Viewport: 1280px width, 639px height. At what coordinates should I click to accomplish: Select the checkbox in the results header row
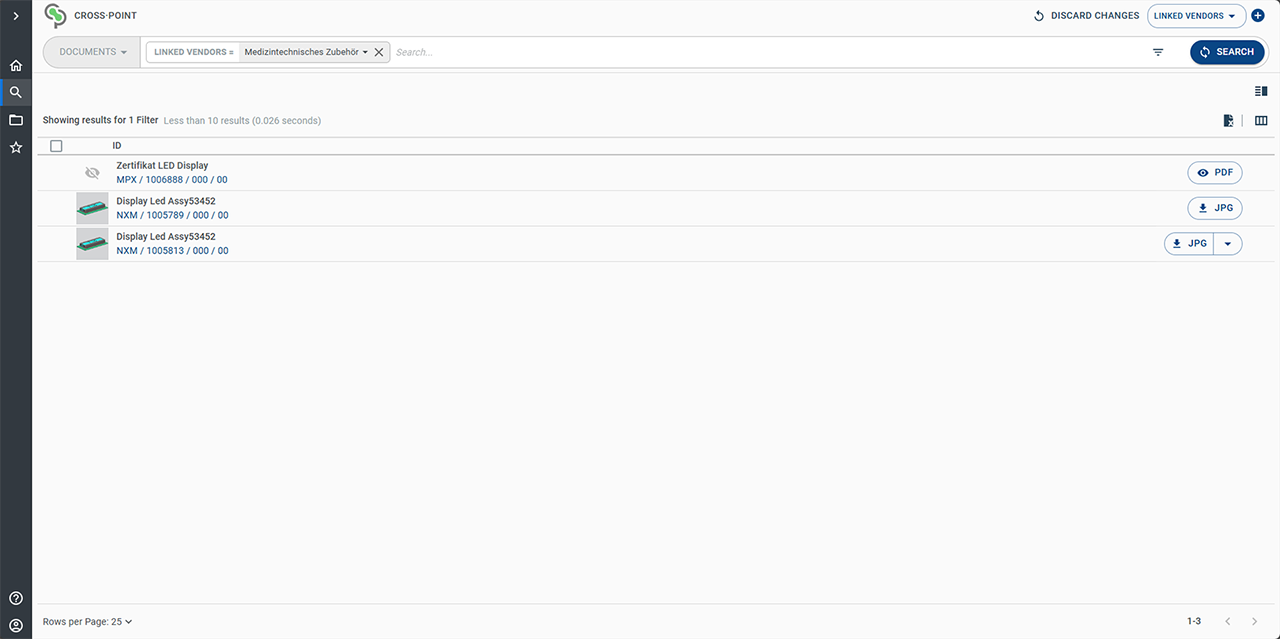point(56,145)
